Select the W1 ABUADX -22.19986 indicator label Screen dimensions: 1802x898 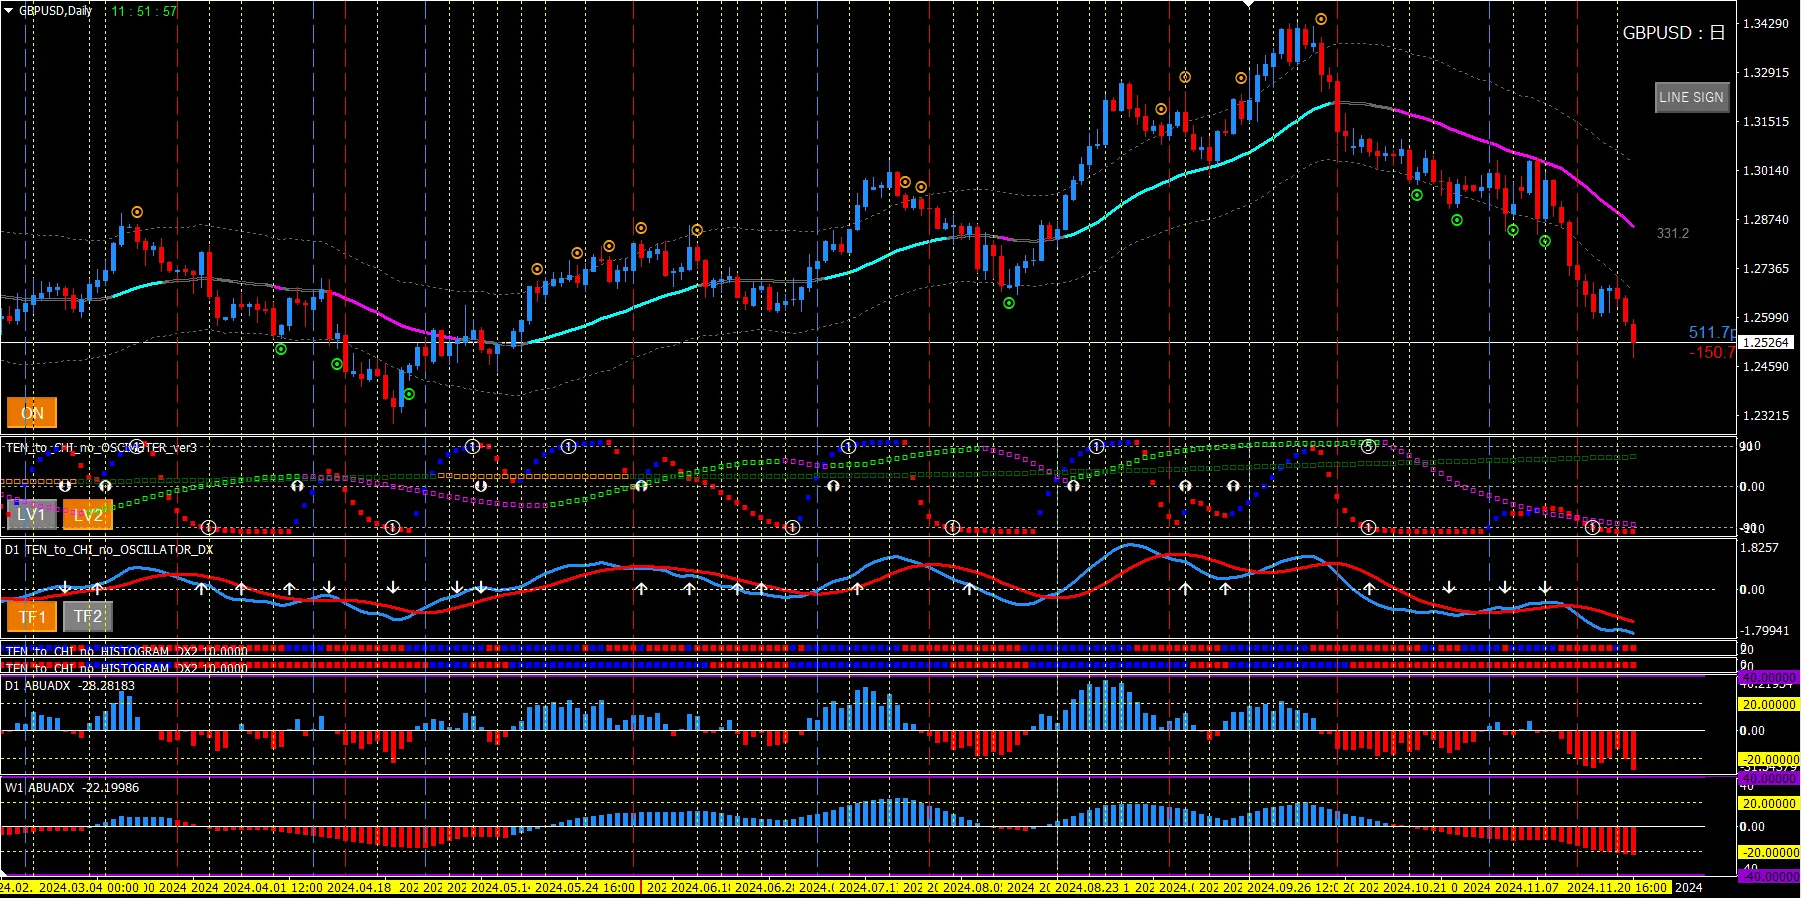coord(72,787)
